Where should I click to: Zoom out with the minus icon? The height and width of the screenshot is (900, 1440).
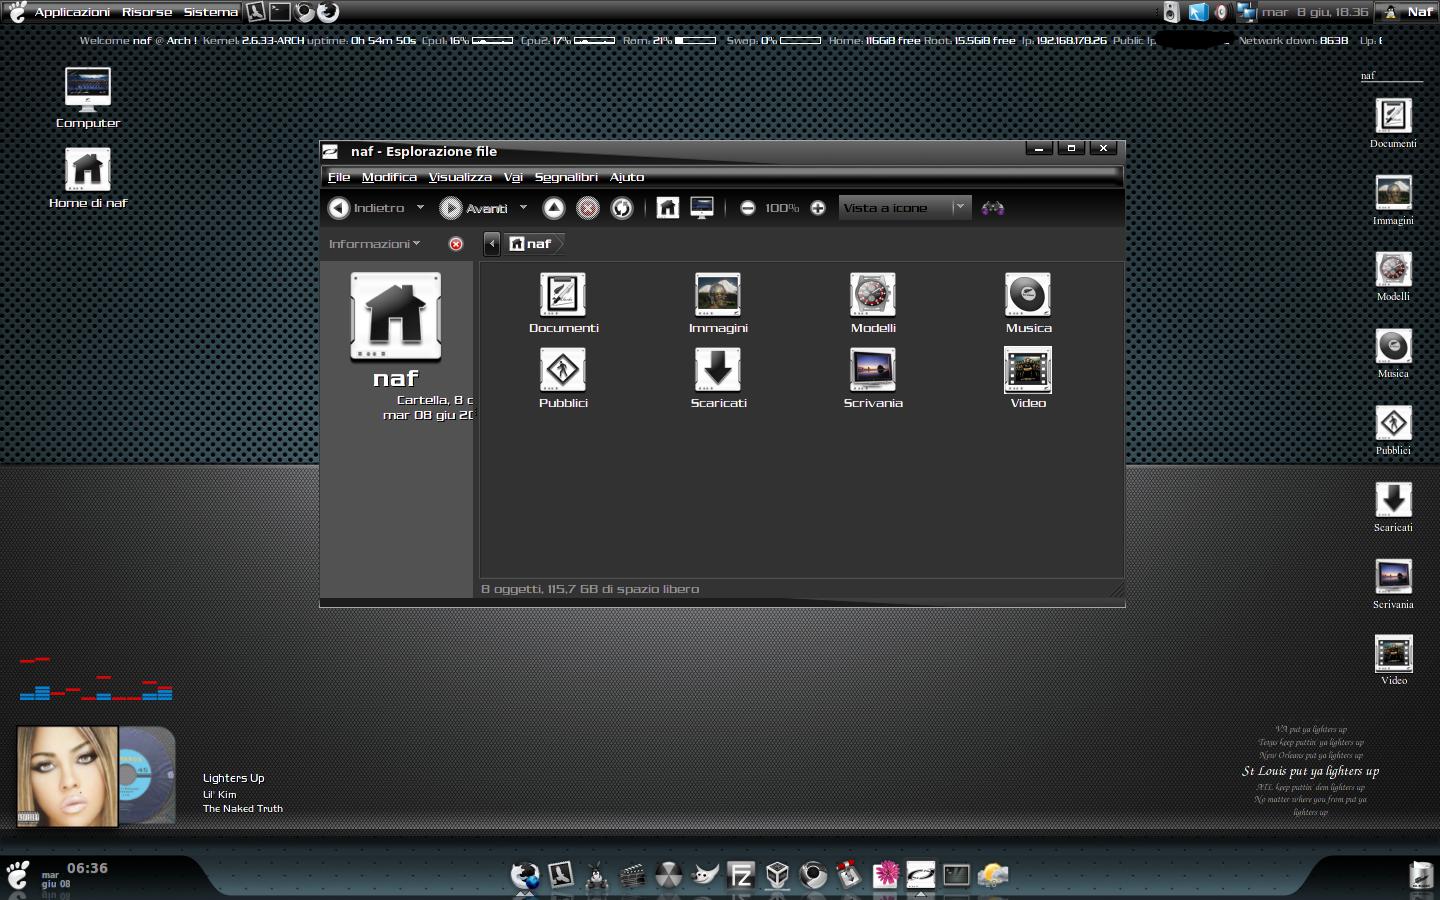747,208
